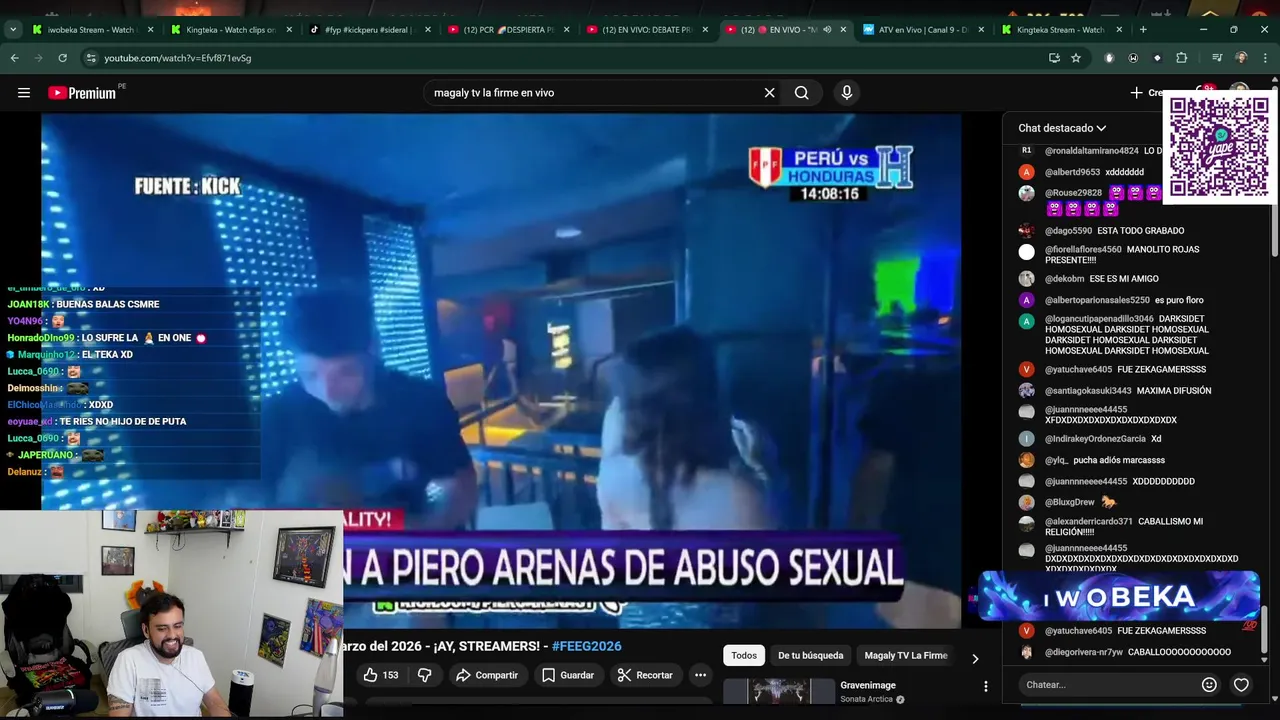Click the Compartir share button

point(487,675)
